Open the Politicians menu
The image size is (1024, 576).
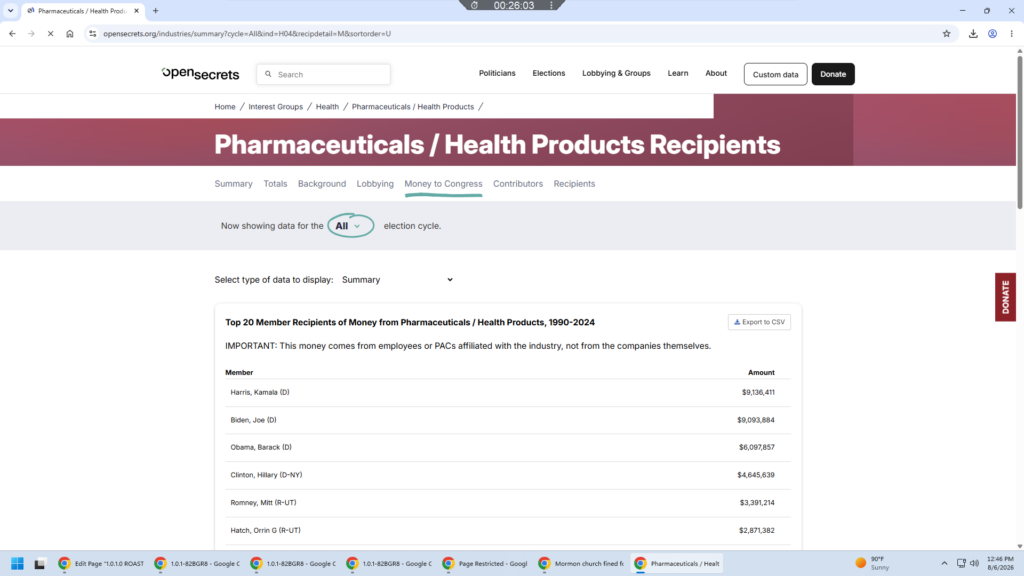(497, 73)
